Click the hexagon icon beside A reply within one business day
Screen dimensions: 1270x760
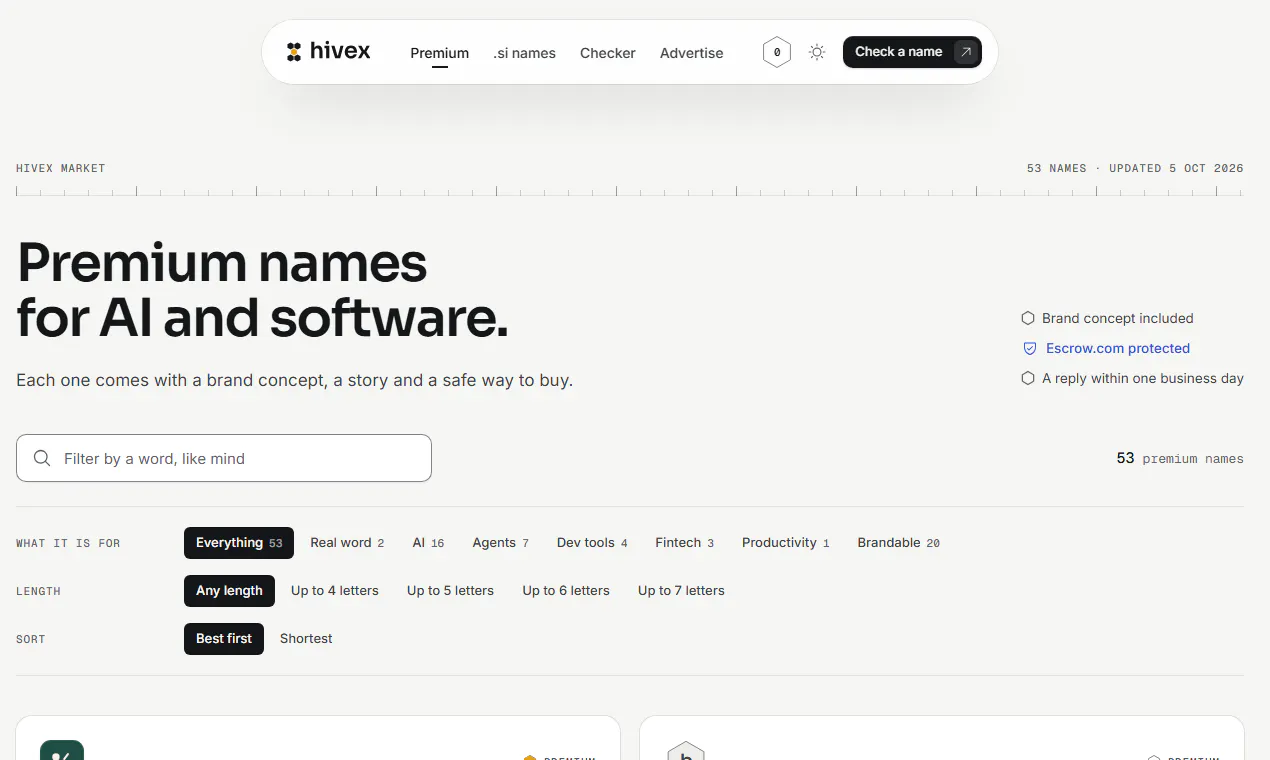1027,378
